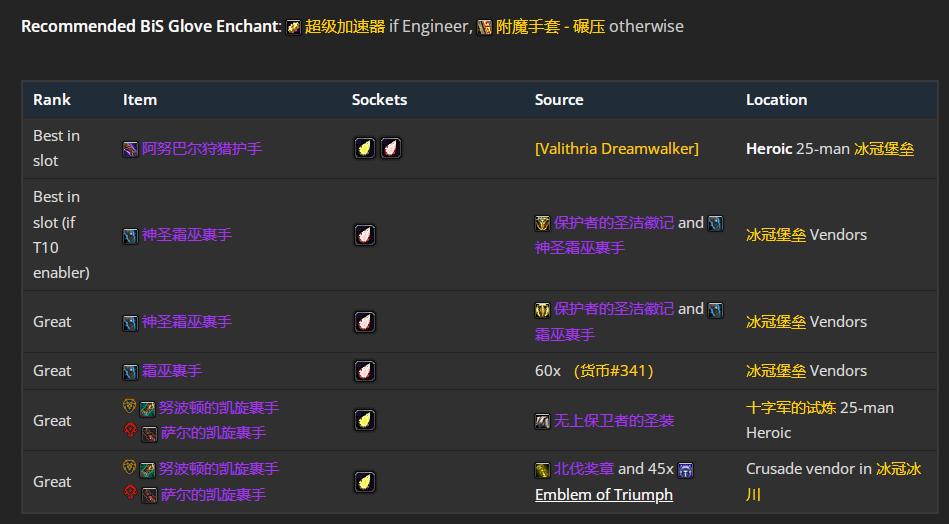Click the 超级加速器 enchant icon
The height and width of the screenshot is (524, 949).
point(293,27)
